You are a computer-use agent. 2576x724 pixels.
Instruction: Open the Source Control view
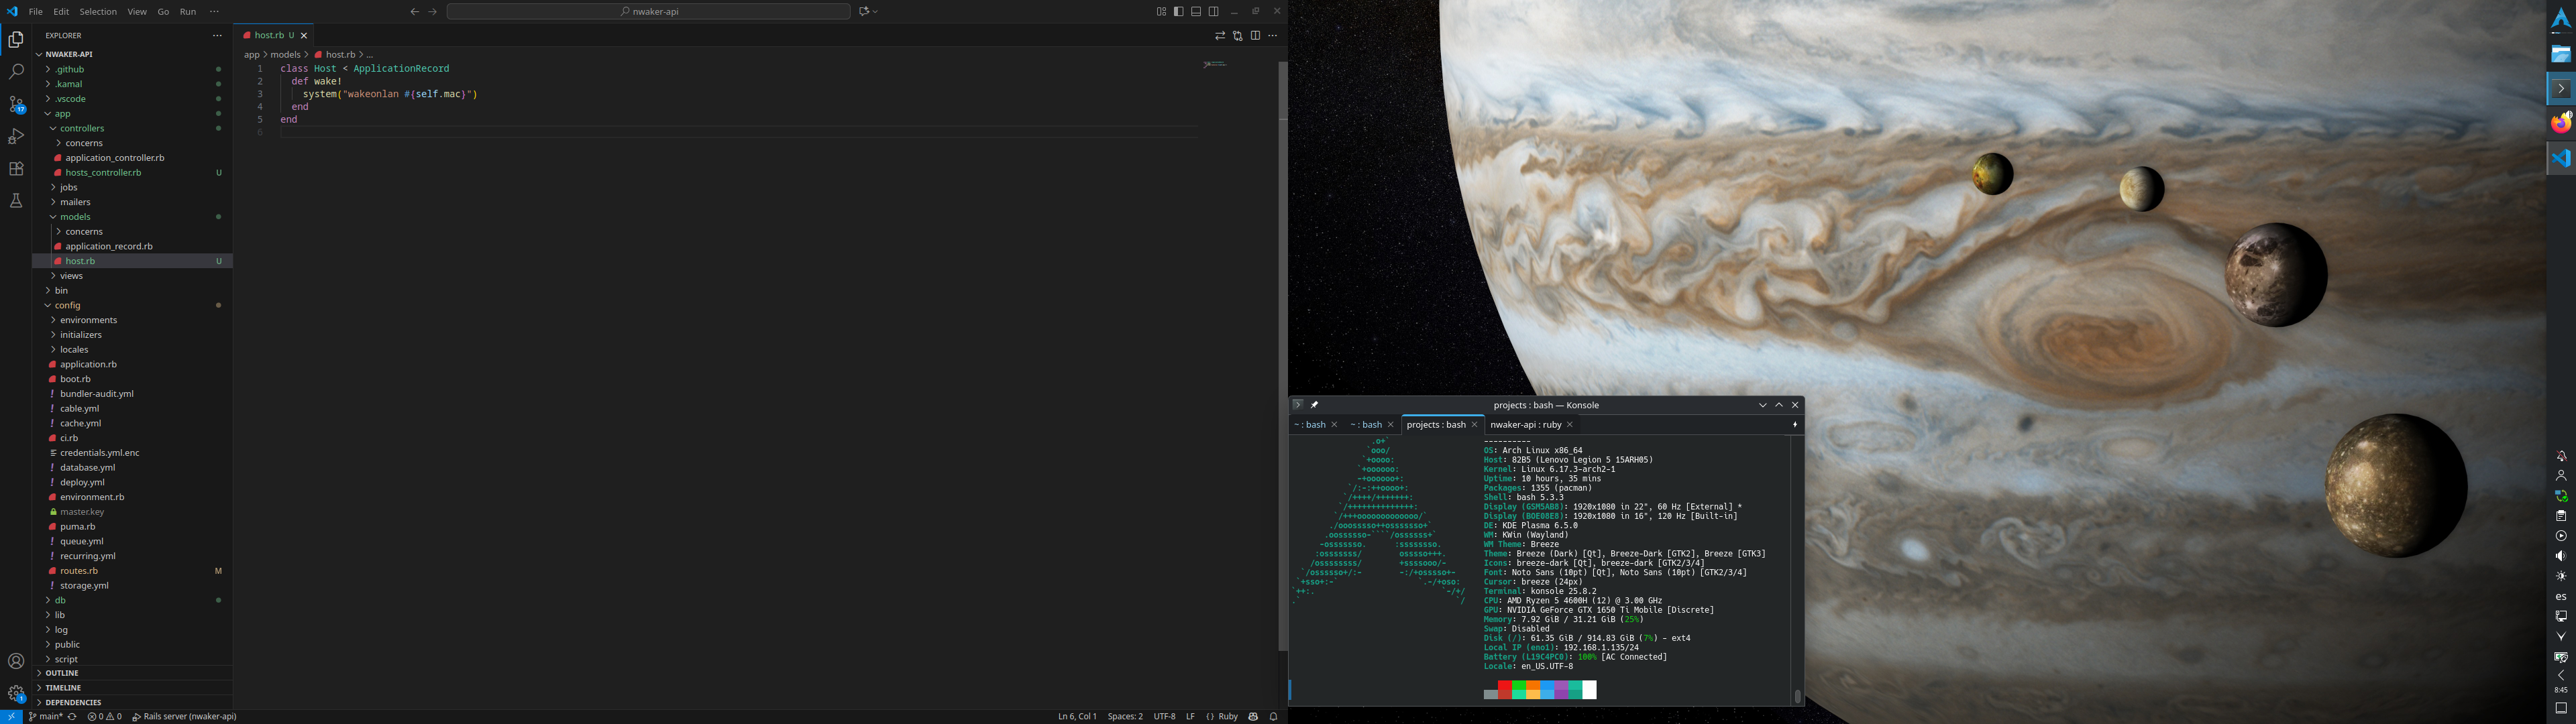coord(16,104)
